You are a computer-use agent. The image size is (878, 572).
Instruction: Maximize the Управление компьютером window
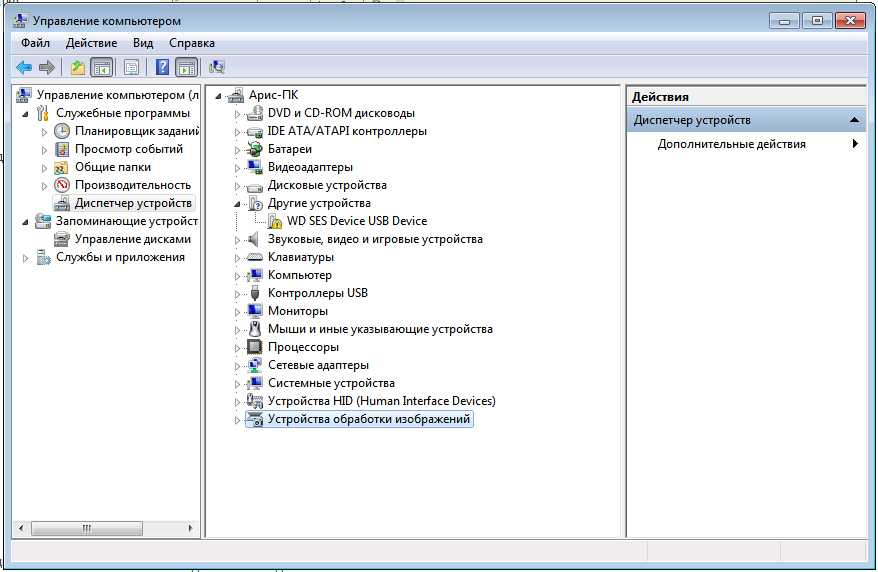tap(817, 21)
